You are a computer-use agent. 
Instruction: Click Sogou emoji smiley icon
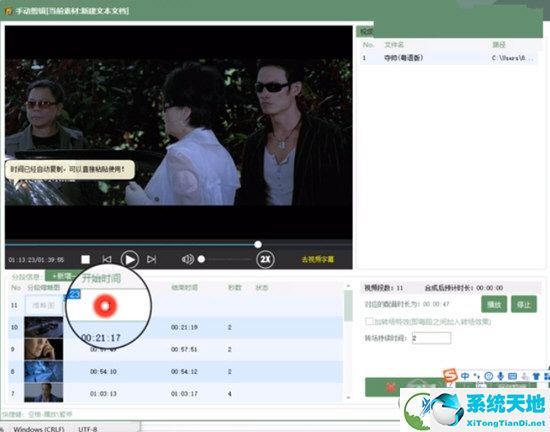(489, 377)
